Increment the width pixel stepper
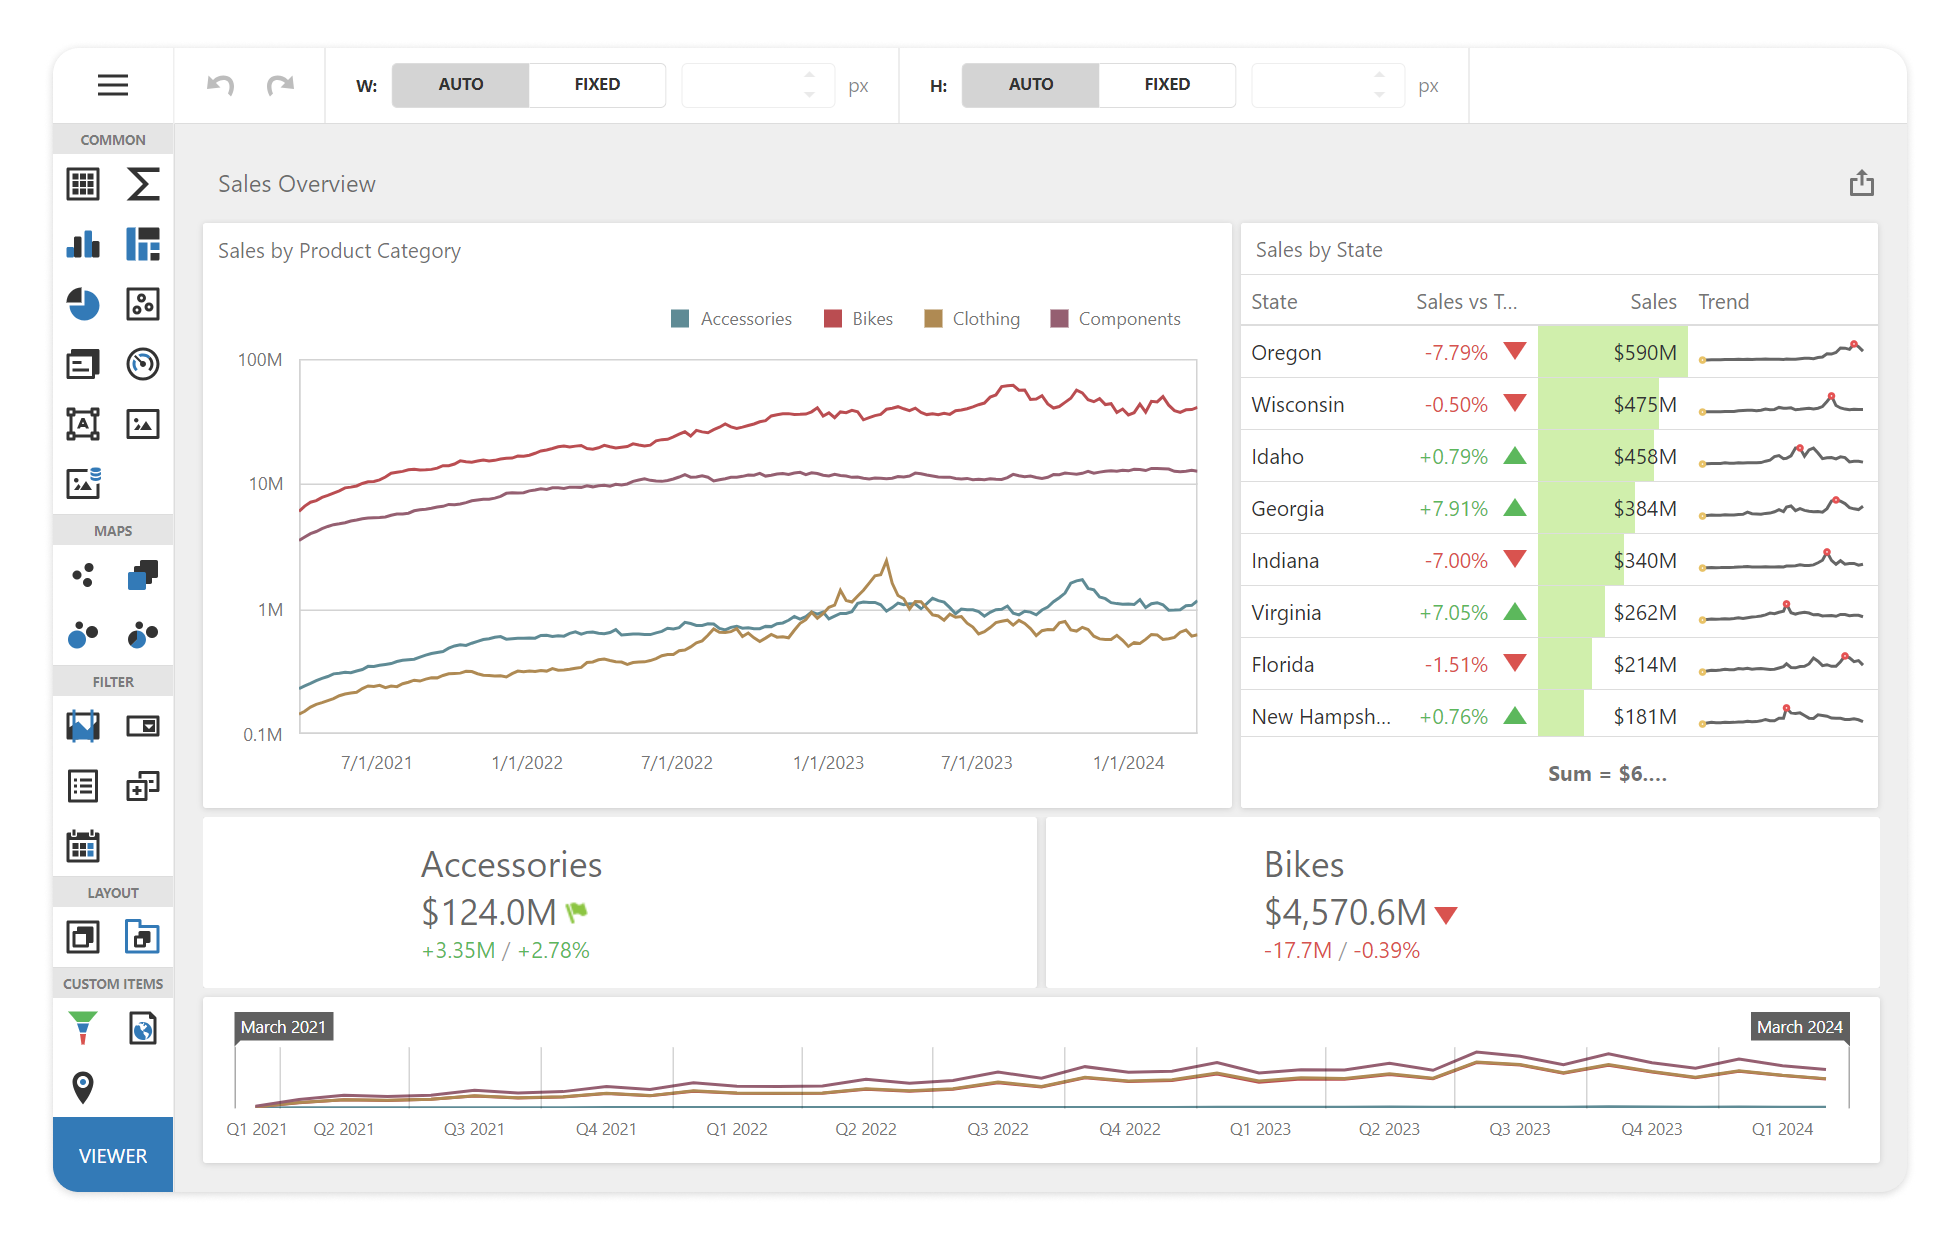This screenshot has height=1240, width=1960. (810, 75)
